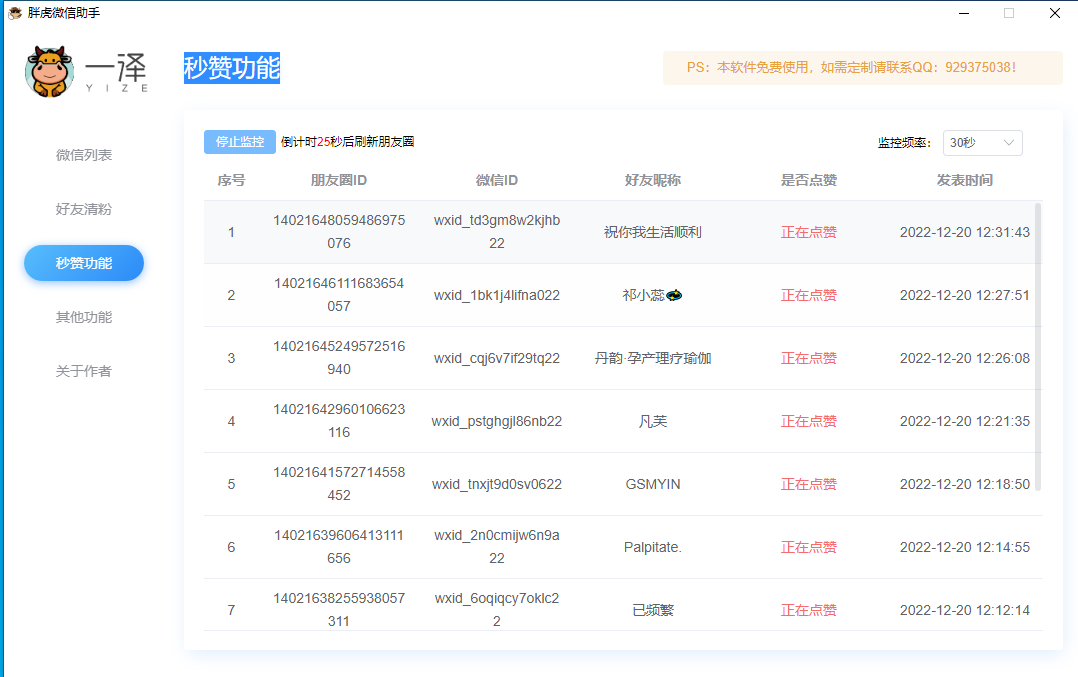Click the cow logo icon in sidebar
The image size is (1078, 677).
coord(50,71)
